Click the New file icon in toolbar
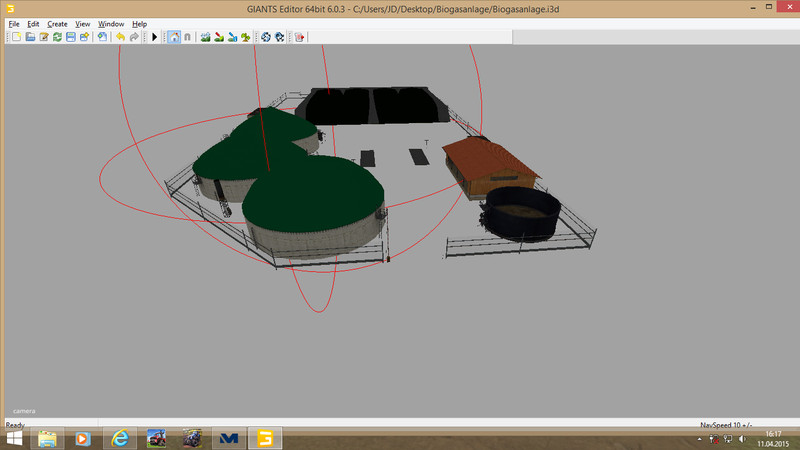The image size is (800, 450). (16, 37)
